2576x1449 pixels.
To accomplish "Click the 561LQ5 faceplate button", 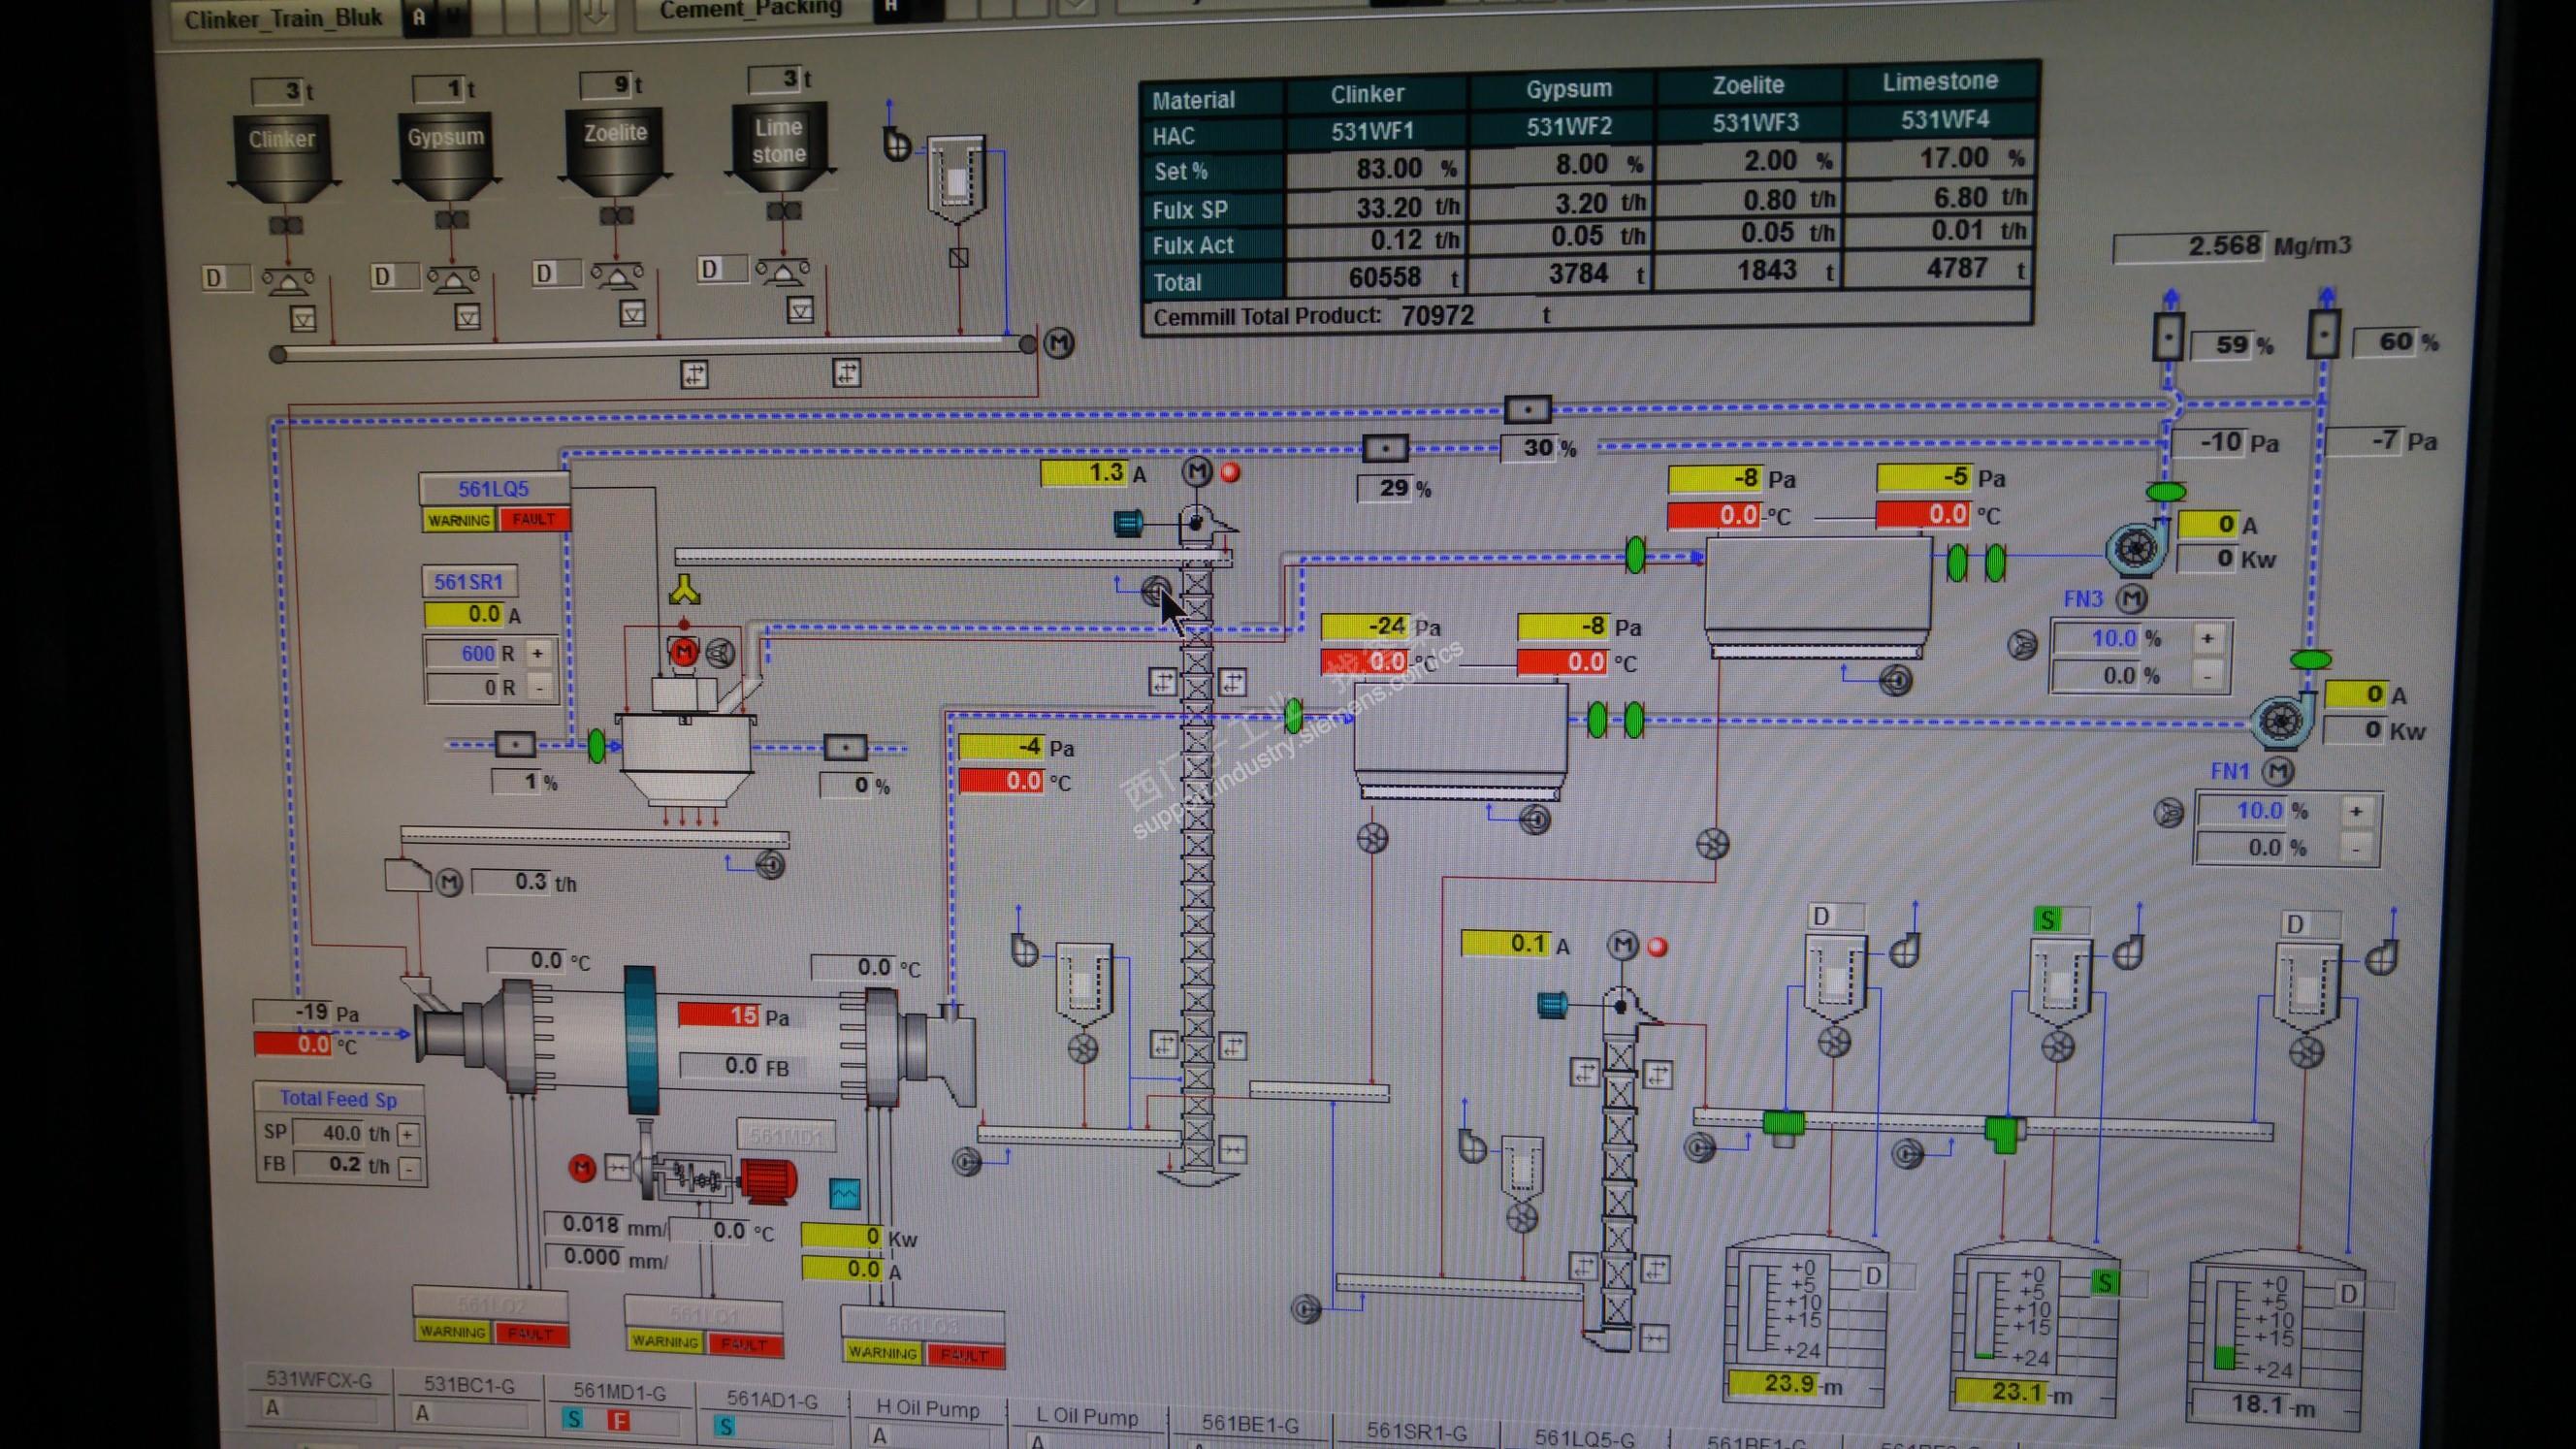I will (493, 489).
